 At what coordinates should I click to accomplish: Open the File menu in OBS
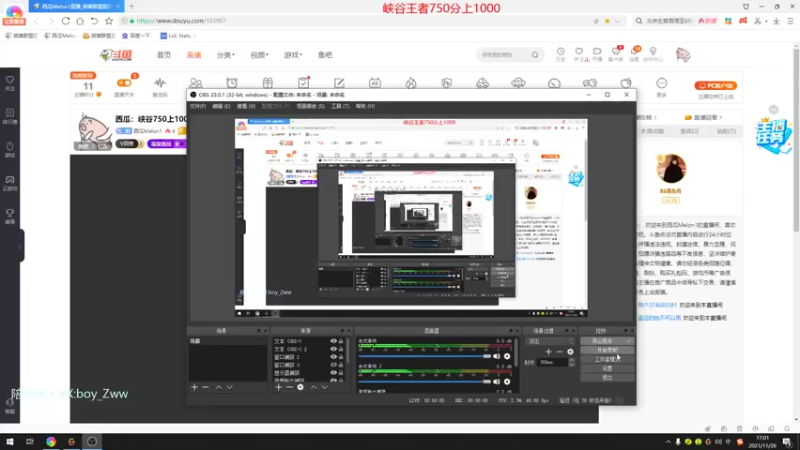pyautogui.click(x=197, y=106)
